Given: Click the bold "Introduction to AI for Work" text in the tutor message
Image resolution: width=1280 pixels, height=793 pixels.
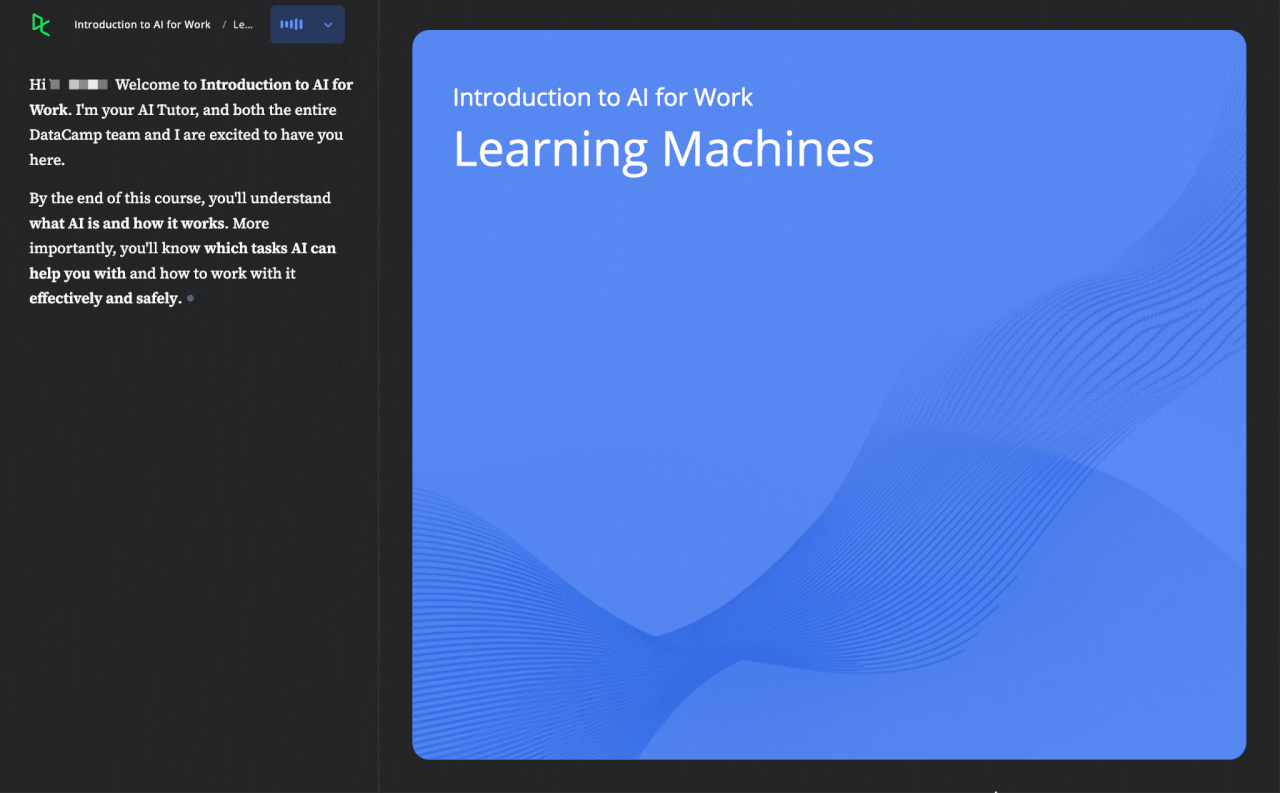Looking at the screenshot, I should [x=280, y=84].
